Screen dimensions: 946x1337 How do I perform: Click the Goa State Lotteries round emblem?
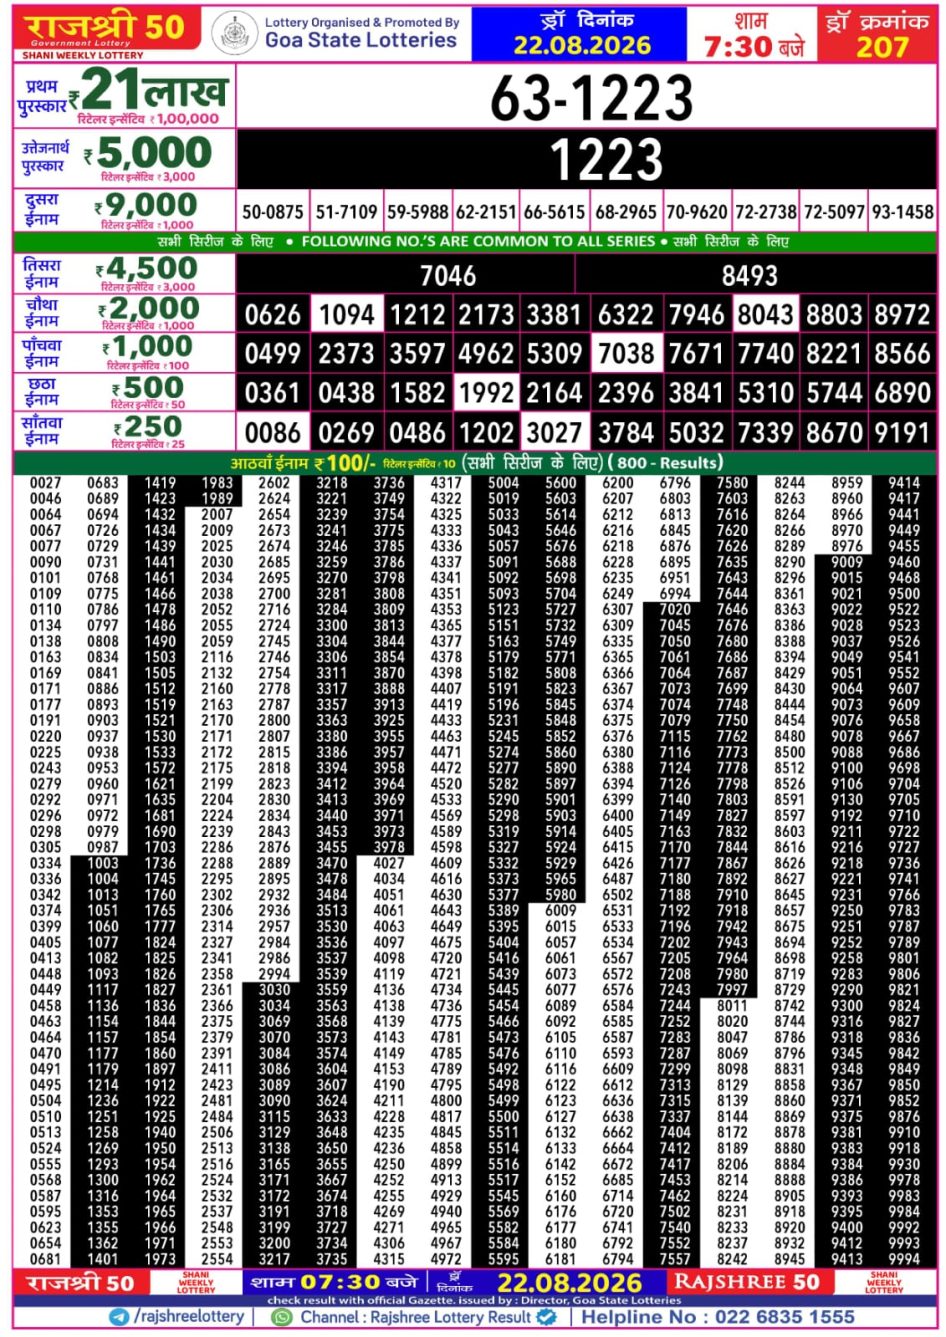235,32
